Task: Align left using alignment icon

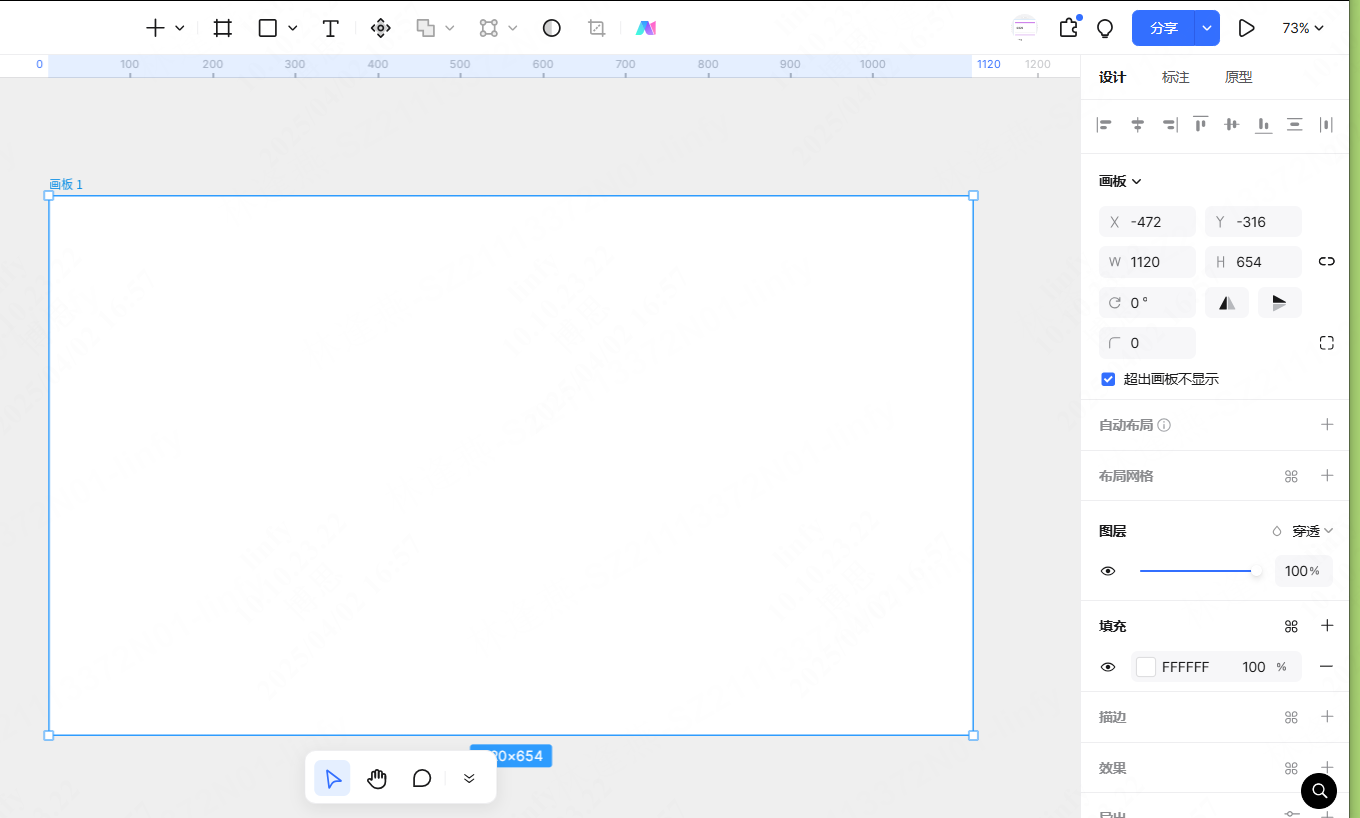Action: click(1105, 125)
